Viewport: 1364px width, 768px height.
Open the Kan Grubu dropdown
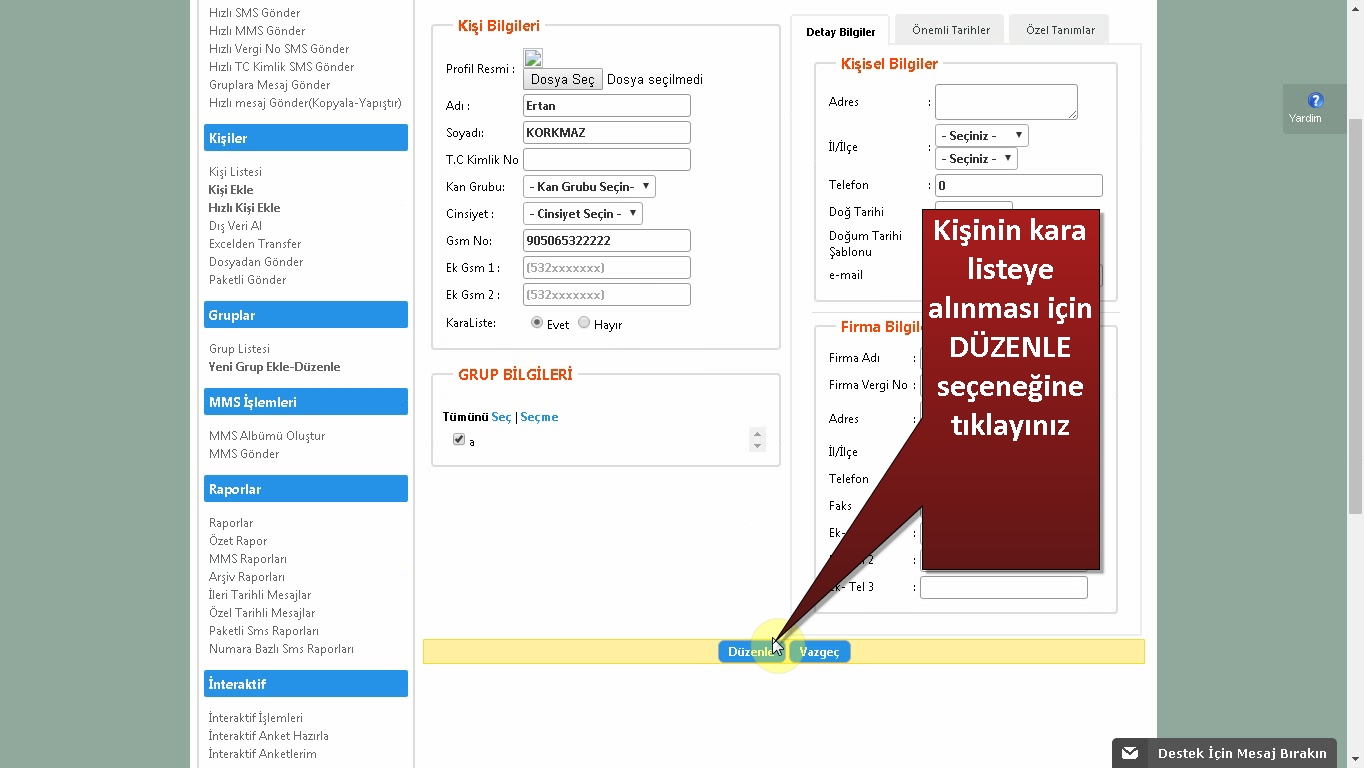589,186
